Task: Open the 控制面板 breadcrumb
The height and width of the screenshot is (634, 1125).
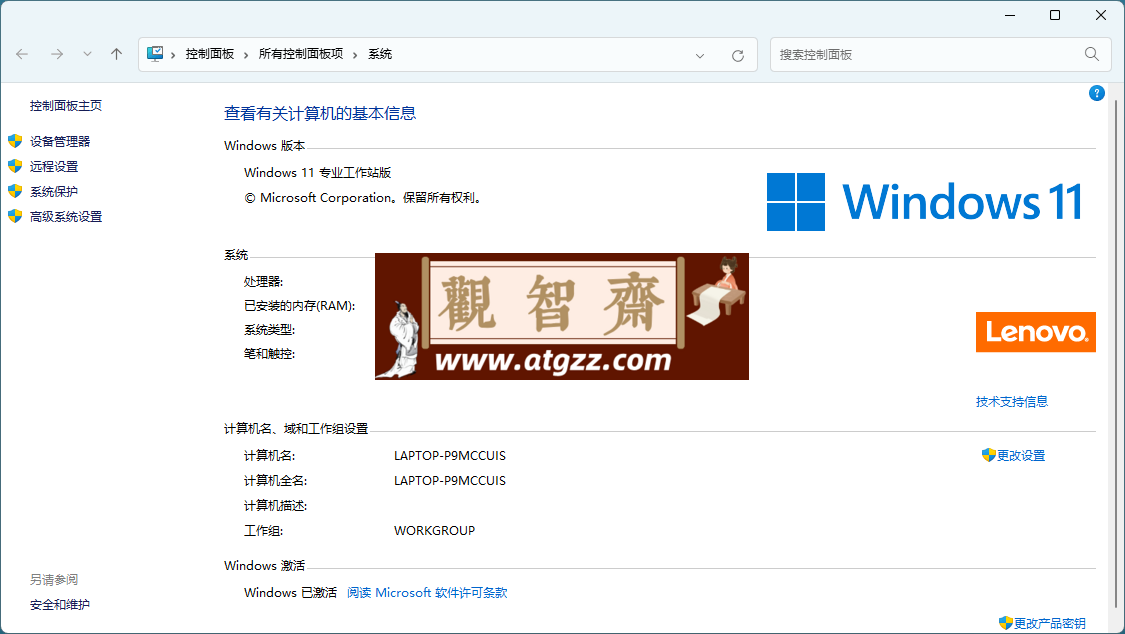Action: pos(210,55)
